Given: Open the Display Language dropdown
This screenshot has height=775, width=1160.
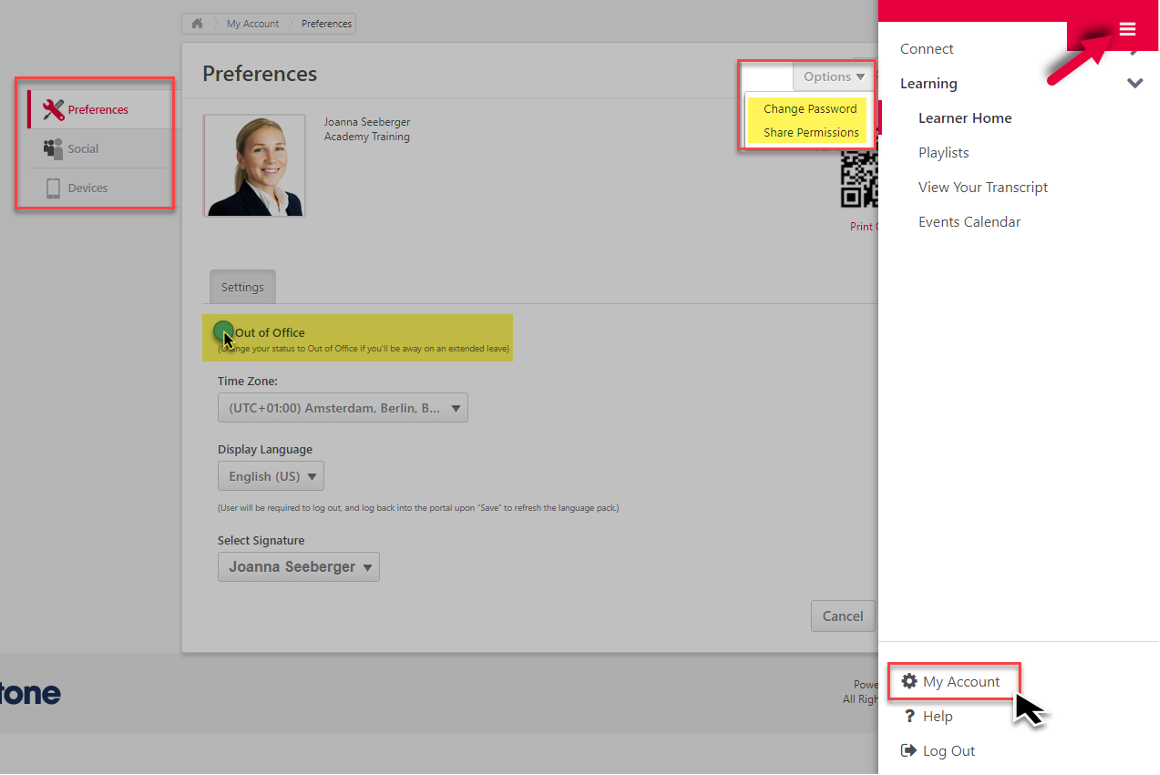Looking at the screenshot, I should tap(271, 476).
